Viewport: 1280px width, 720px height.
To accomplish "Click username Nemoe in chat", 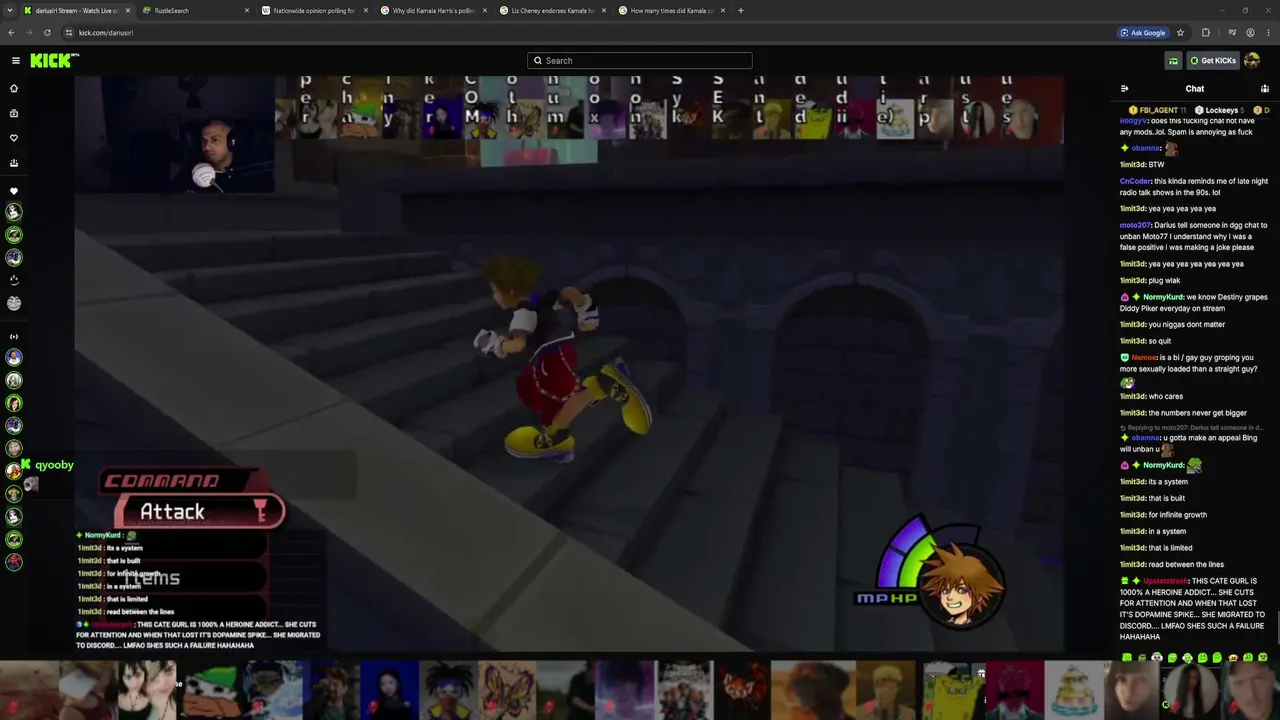I will [1144, 357].
